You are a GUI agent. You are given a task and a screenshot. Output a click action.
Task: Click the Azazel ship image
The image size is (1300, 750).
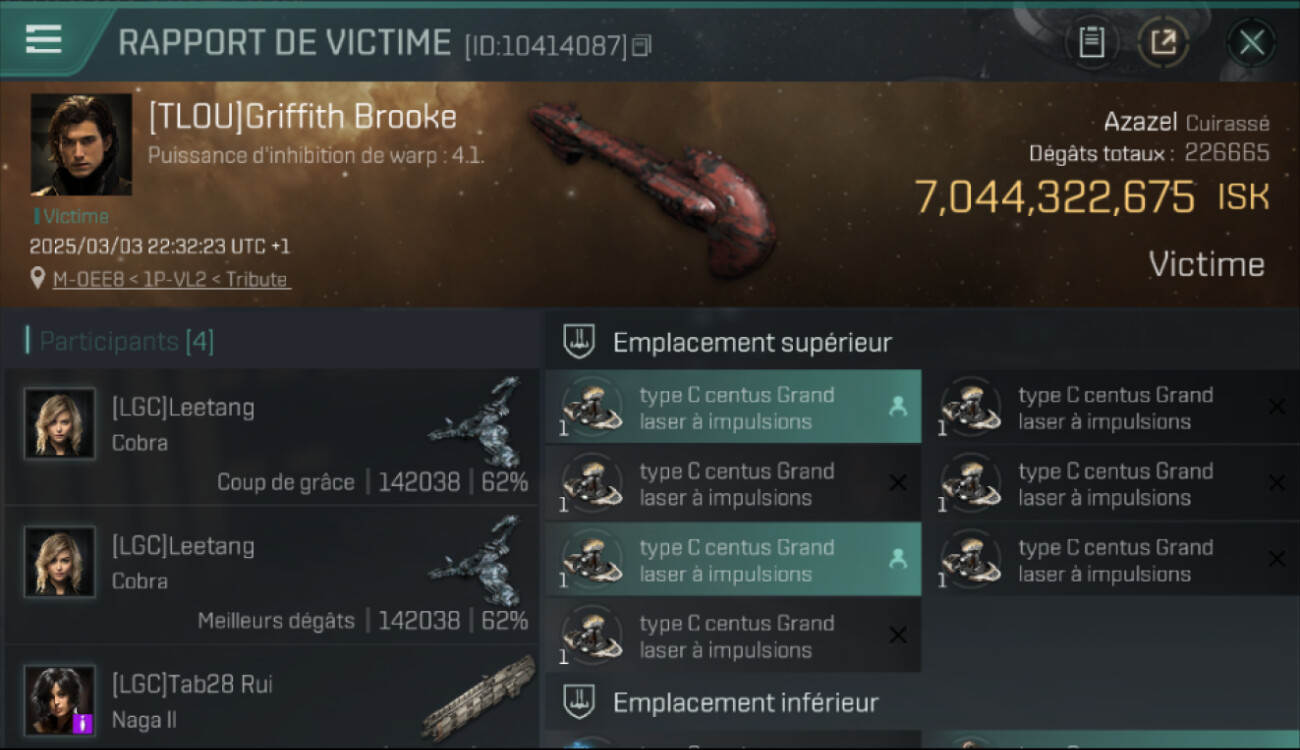[x=653, y=186]
